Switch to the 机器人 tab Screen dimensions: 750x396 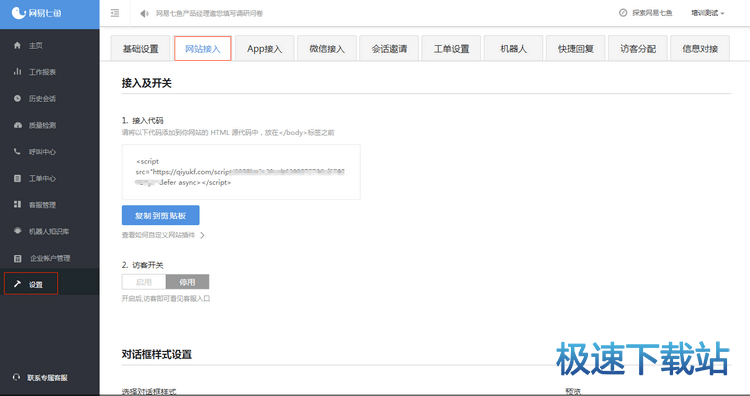point(513,48)
